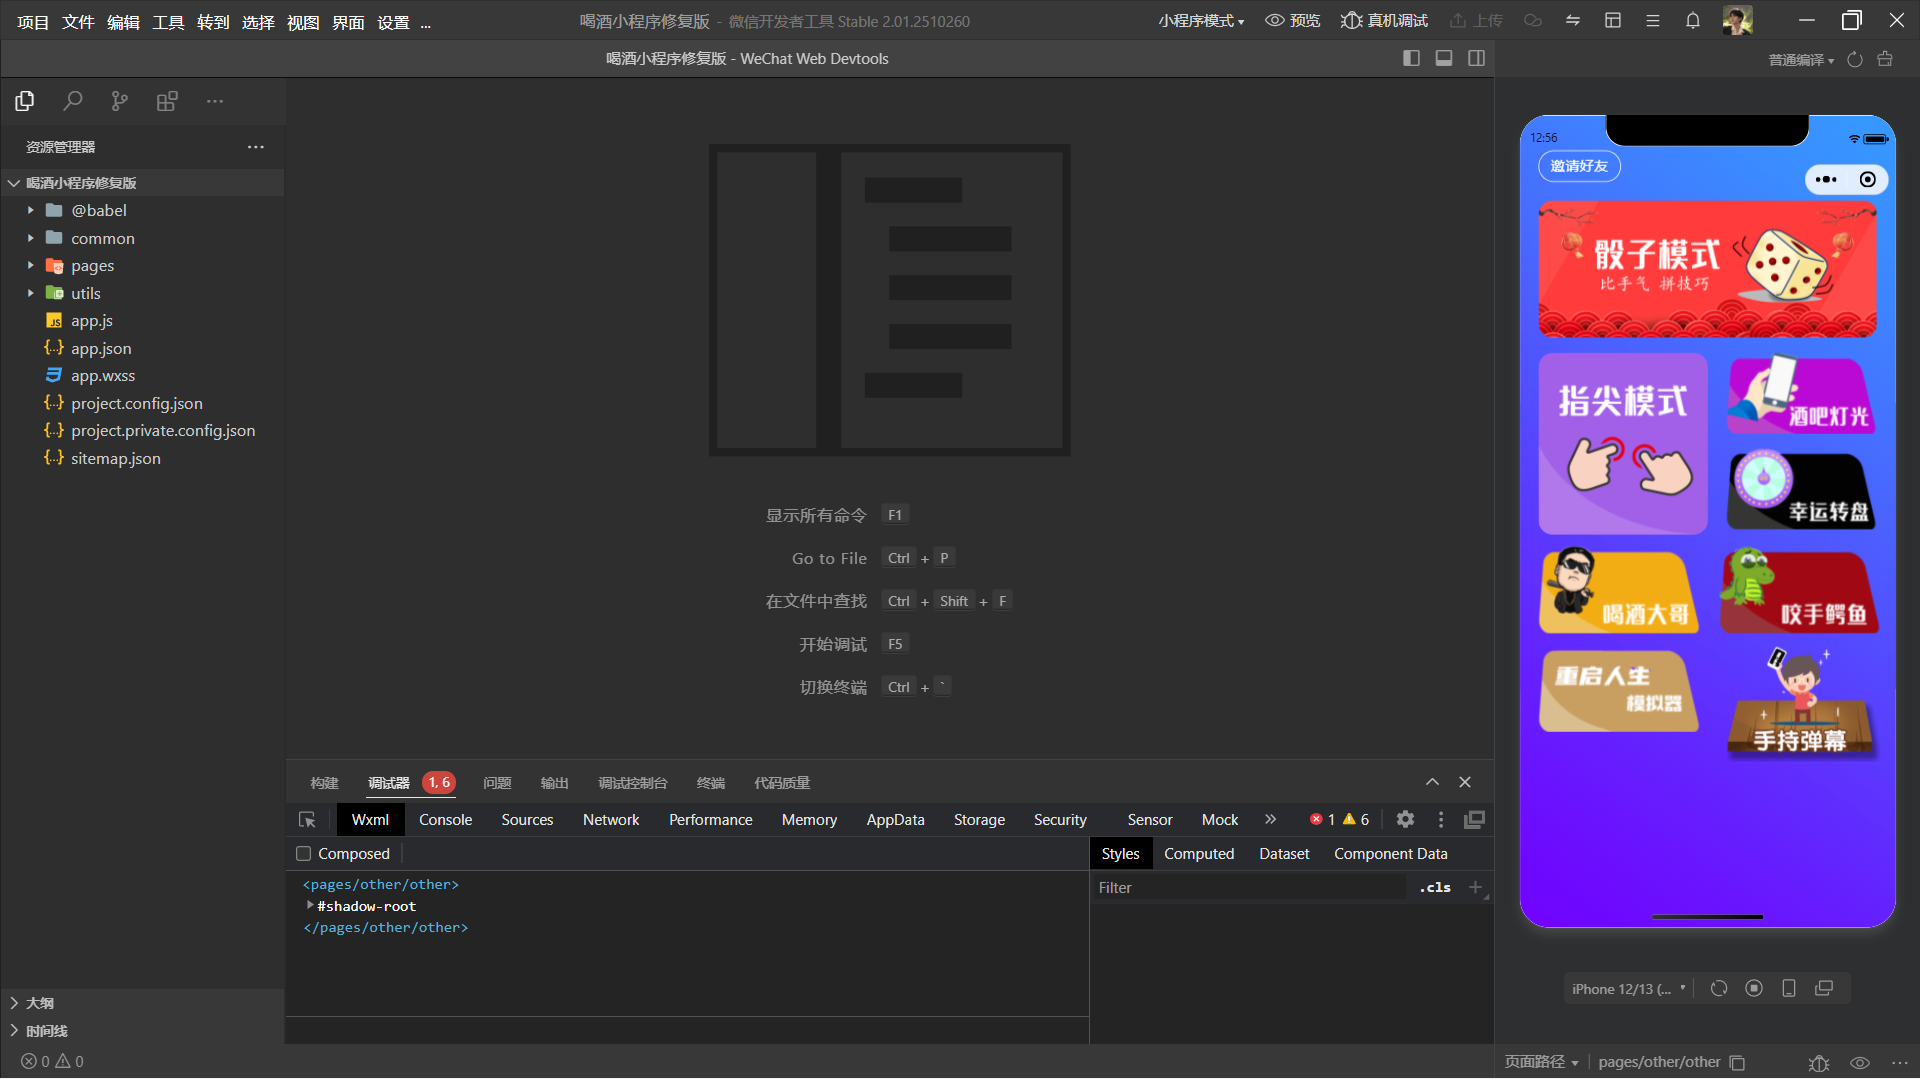1920x1079 pixels.
Task: Open DevTools settings gear icon
Action: pos(1405,820)
